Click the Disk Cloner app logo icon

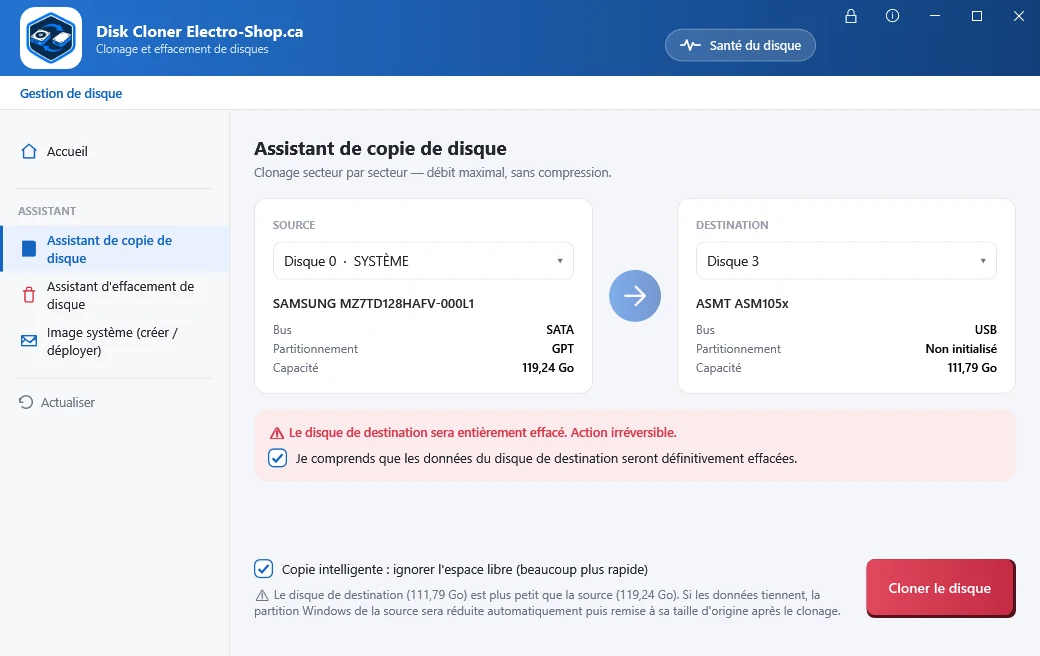pos(51,38)
